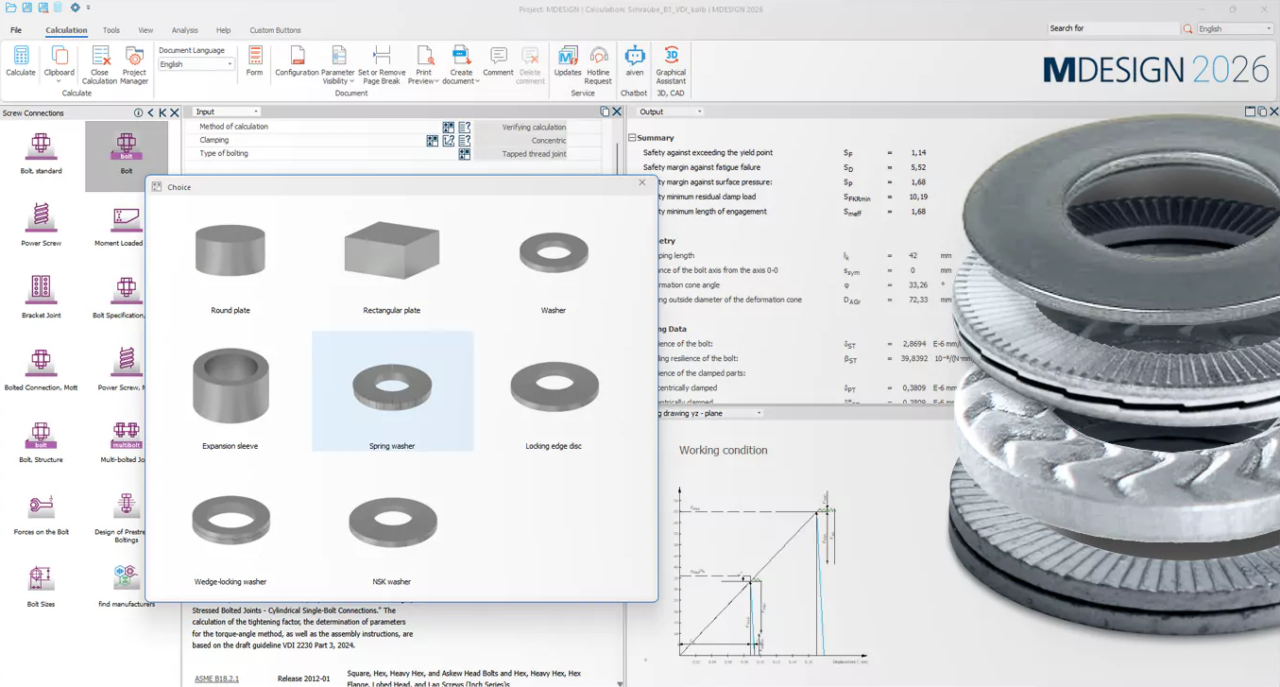Screen dimensions: 1280x687
Task: Open the File menu
Action: (x=16, y=30)
